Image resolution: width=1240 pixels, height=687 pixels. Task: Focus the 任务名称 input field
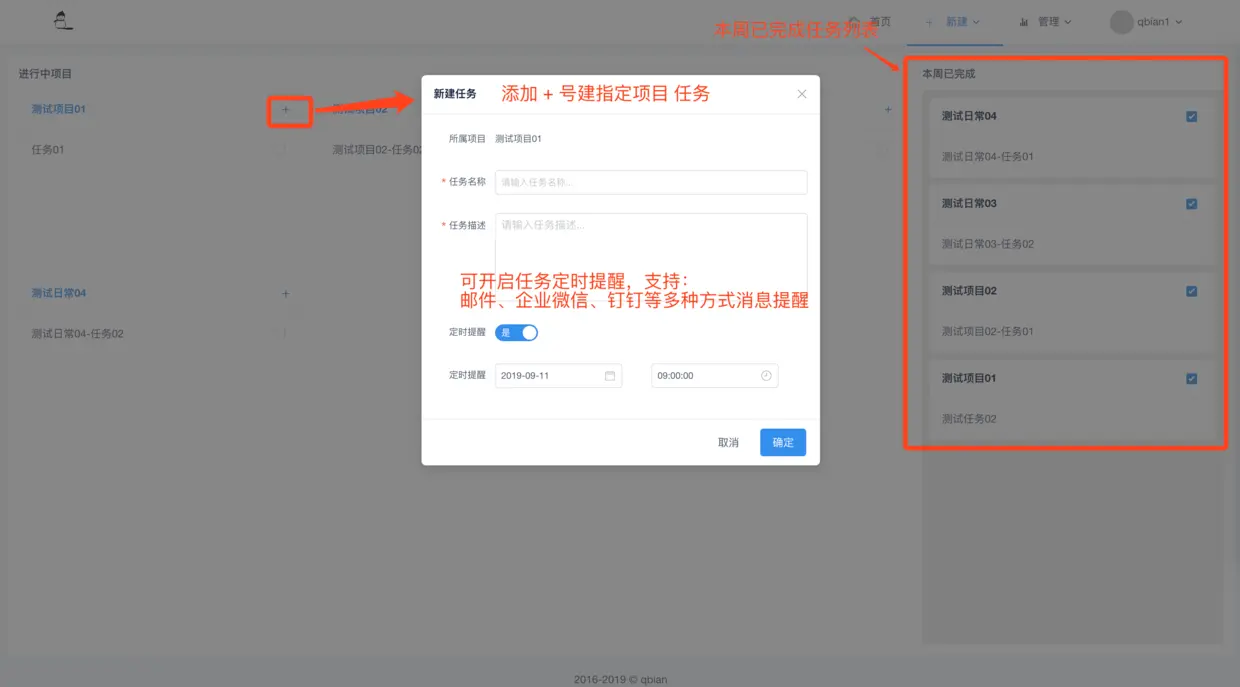tap(651, 182)
